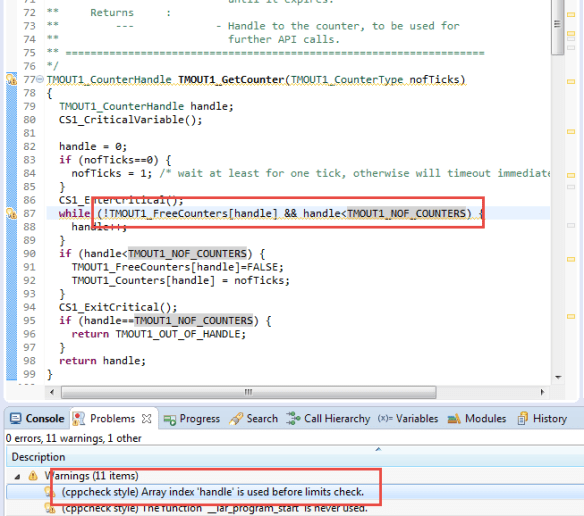Click the Modules tab icon
The width and height of the screenshot is (584, 516).
[454, 419]
